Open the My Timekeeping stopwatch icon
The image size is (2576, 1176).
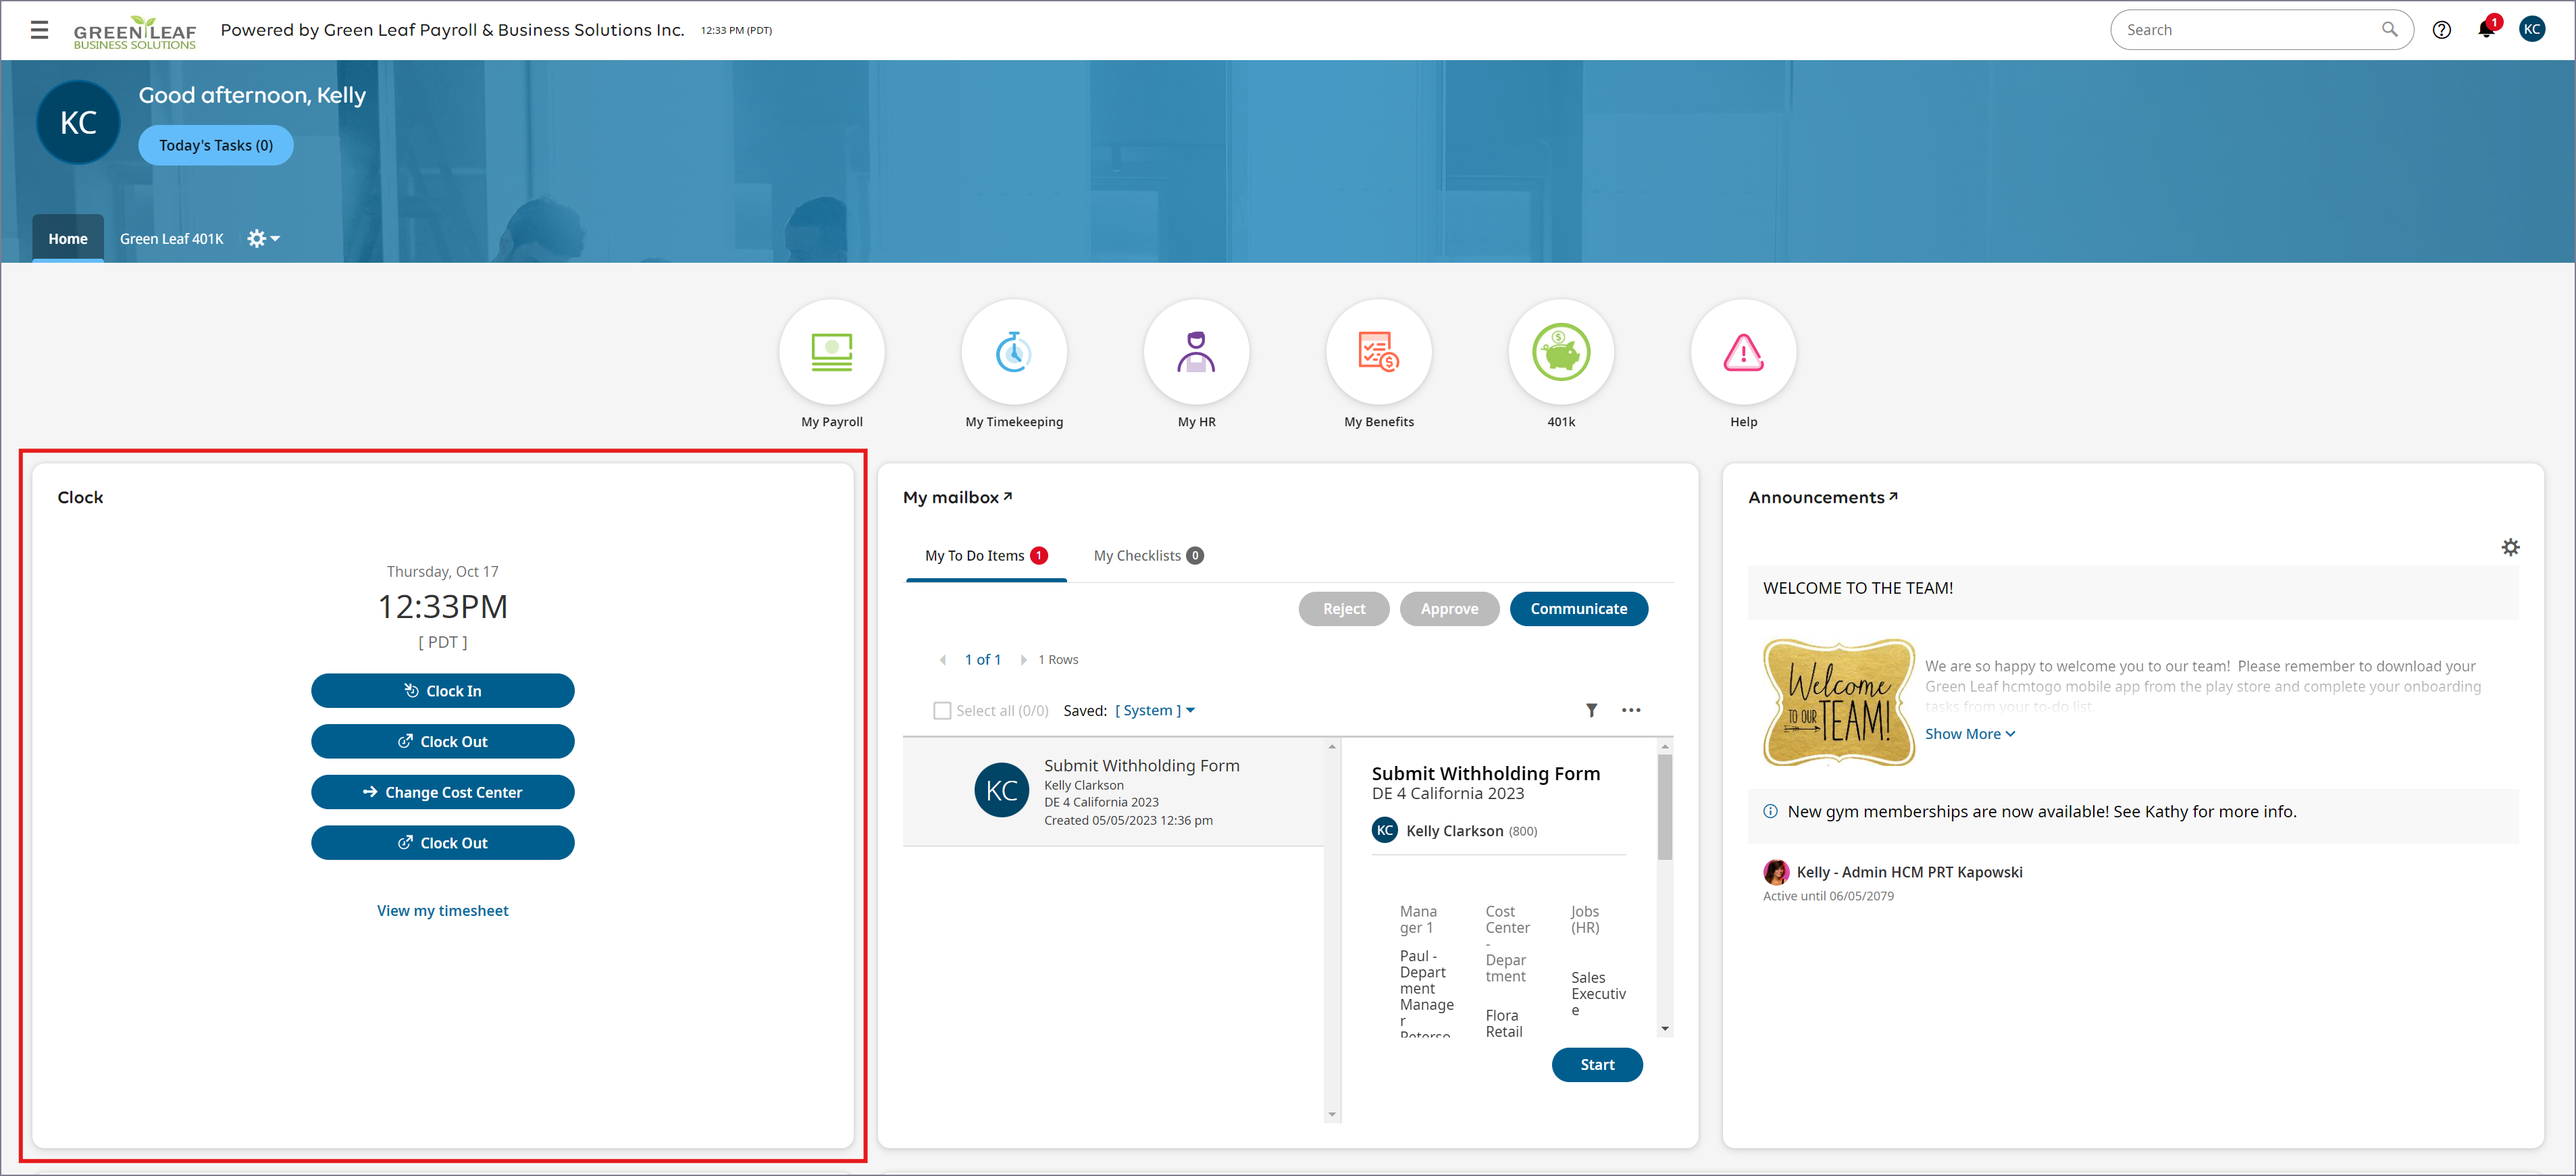click(1013, 352)
